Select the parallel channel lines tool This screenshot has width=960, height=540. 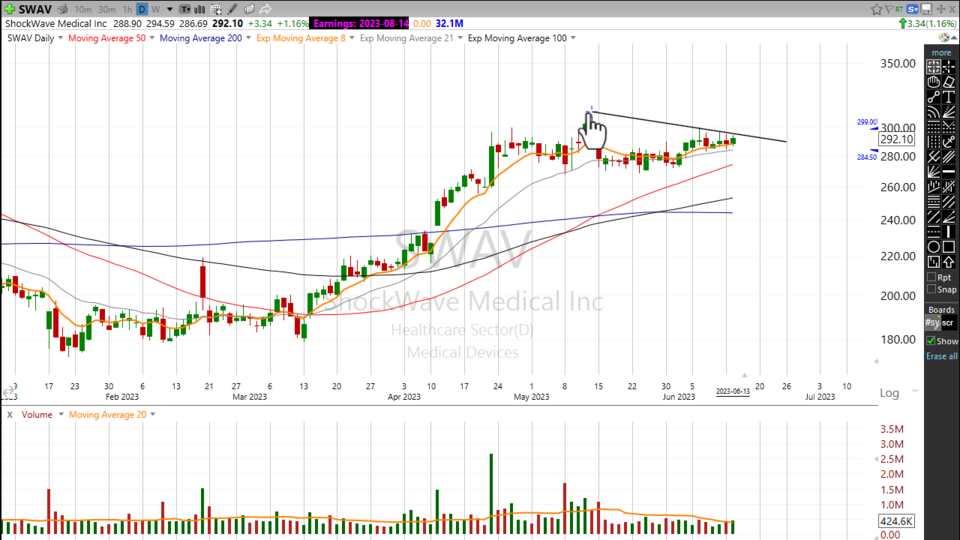pos(948,157)
